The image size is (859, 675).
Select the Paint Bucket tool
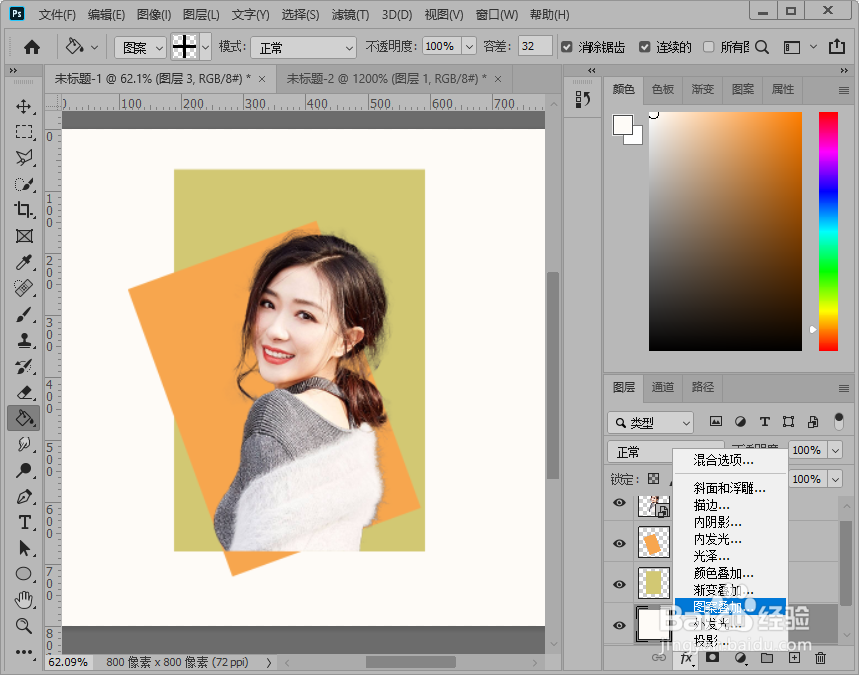coord(24,418)
